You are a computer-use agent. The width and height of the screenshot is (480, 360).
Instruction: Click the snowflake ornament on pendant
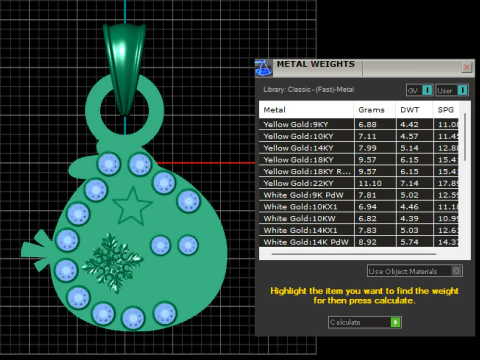pos(113,262)
